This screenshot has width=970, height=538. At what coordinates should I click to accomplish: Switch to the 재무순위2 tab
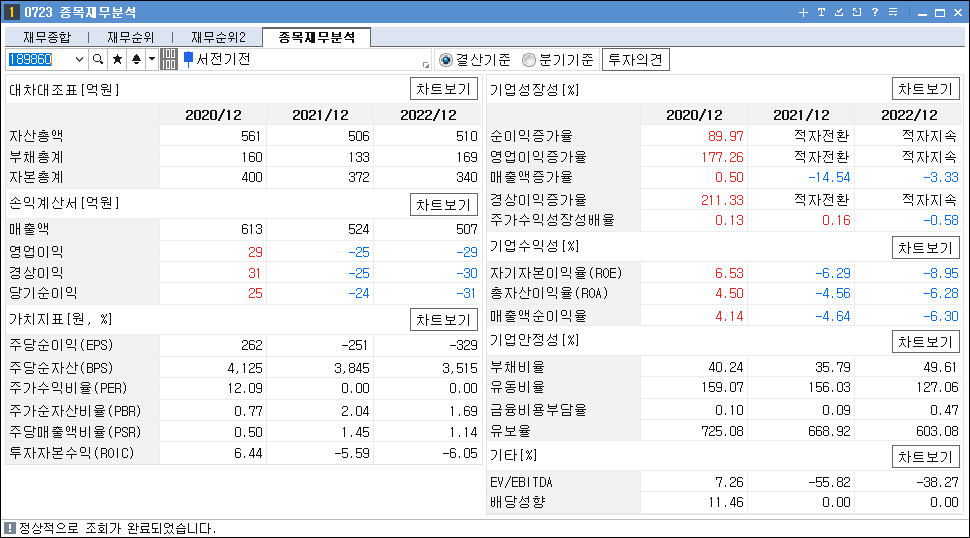[x=218, y=37]
